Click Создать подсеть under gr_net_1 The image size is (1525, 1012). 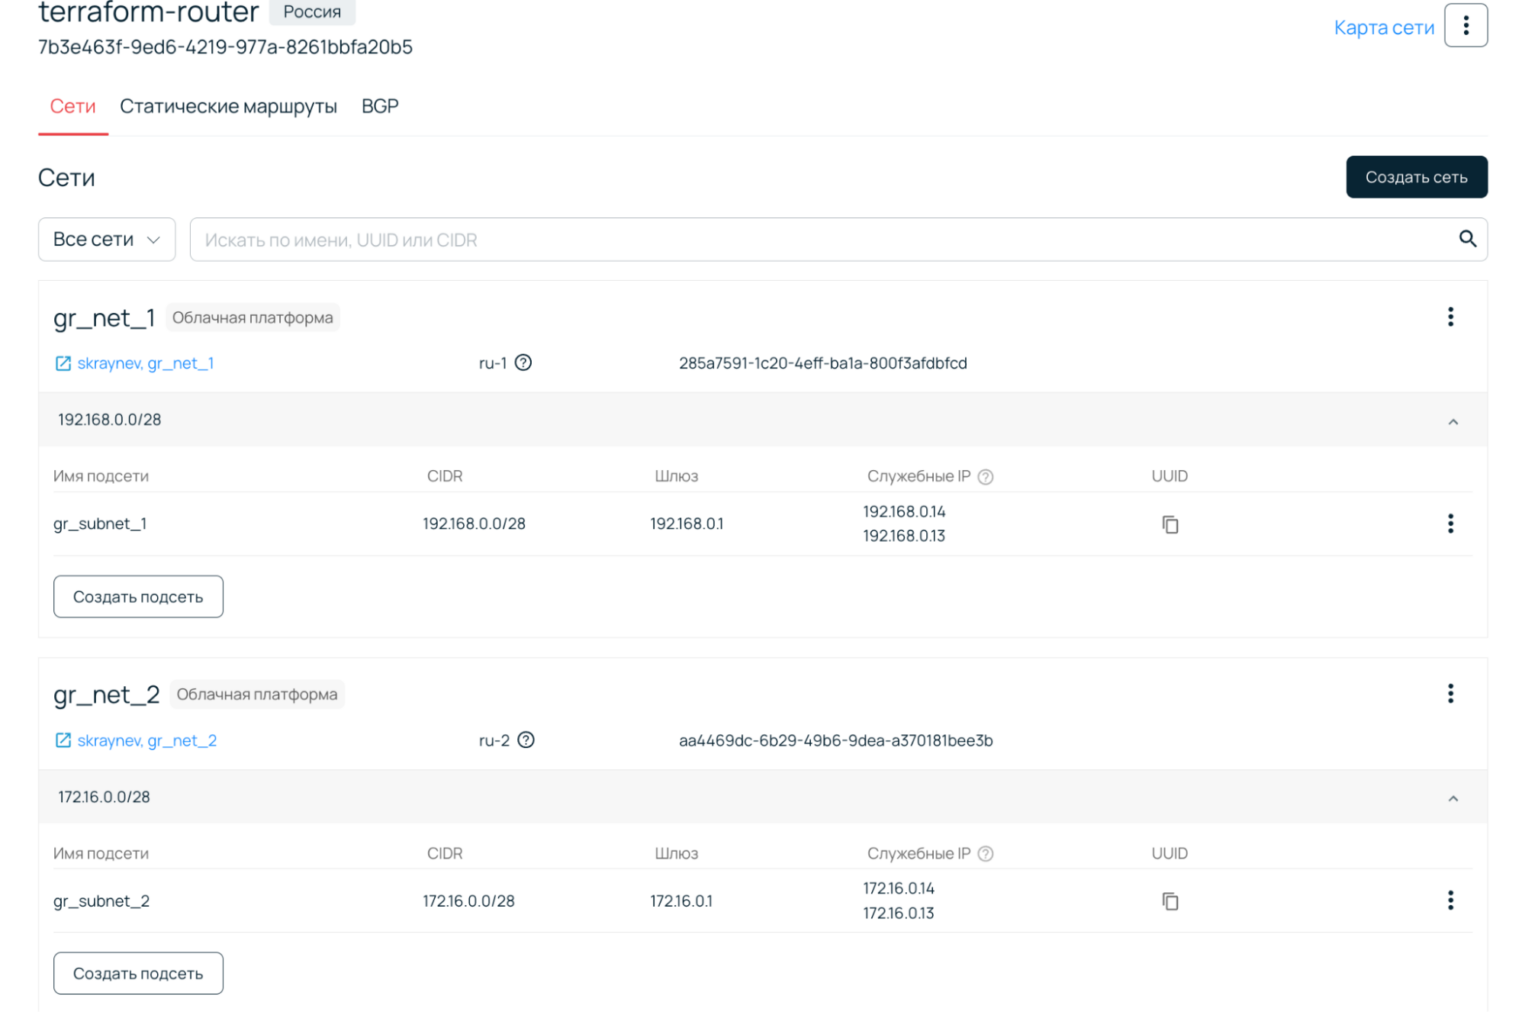point(138,597)
